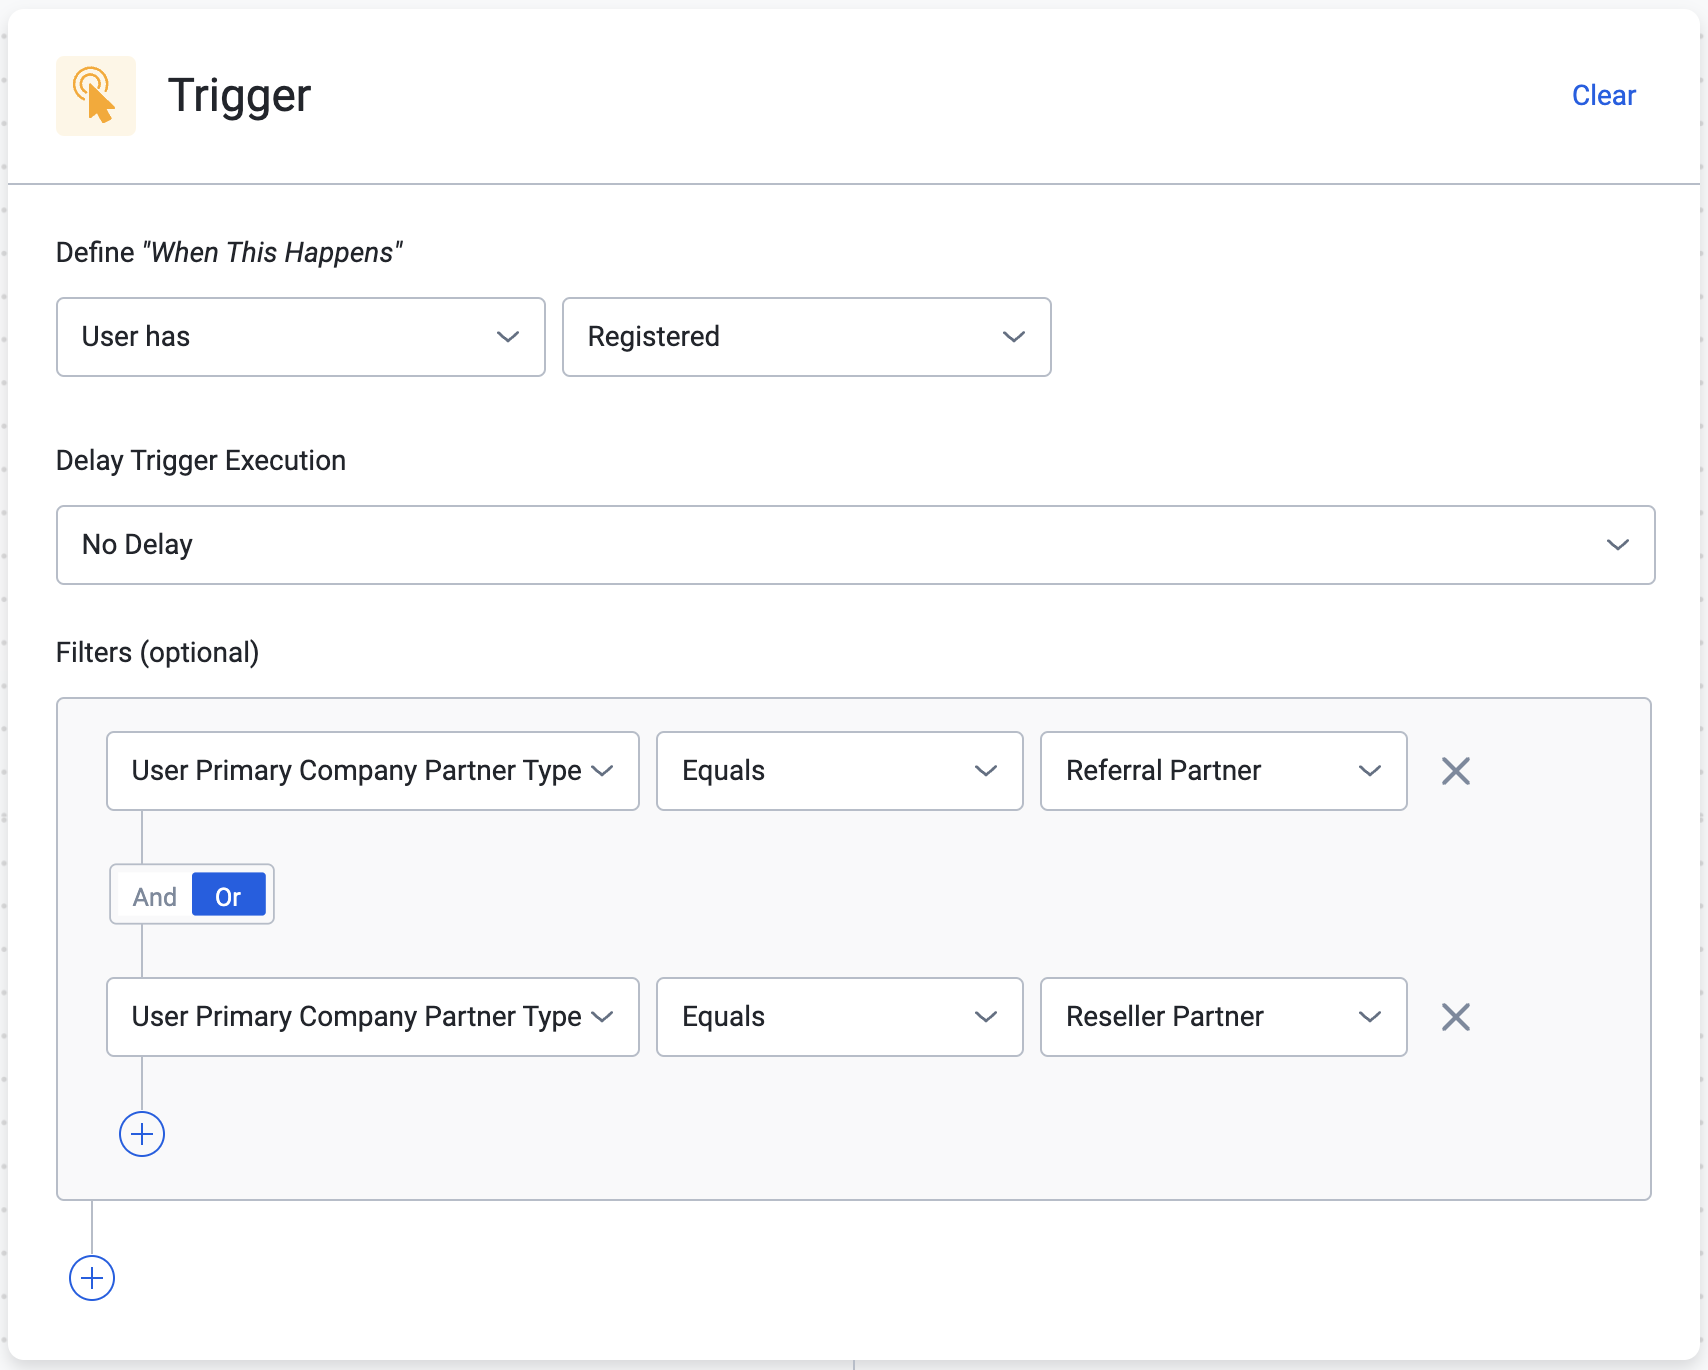This screenshot has height=1370, width=1708.
Task: Click the Trigger heading text
Action: 240,96
